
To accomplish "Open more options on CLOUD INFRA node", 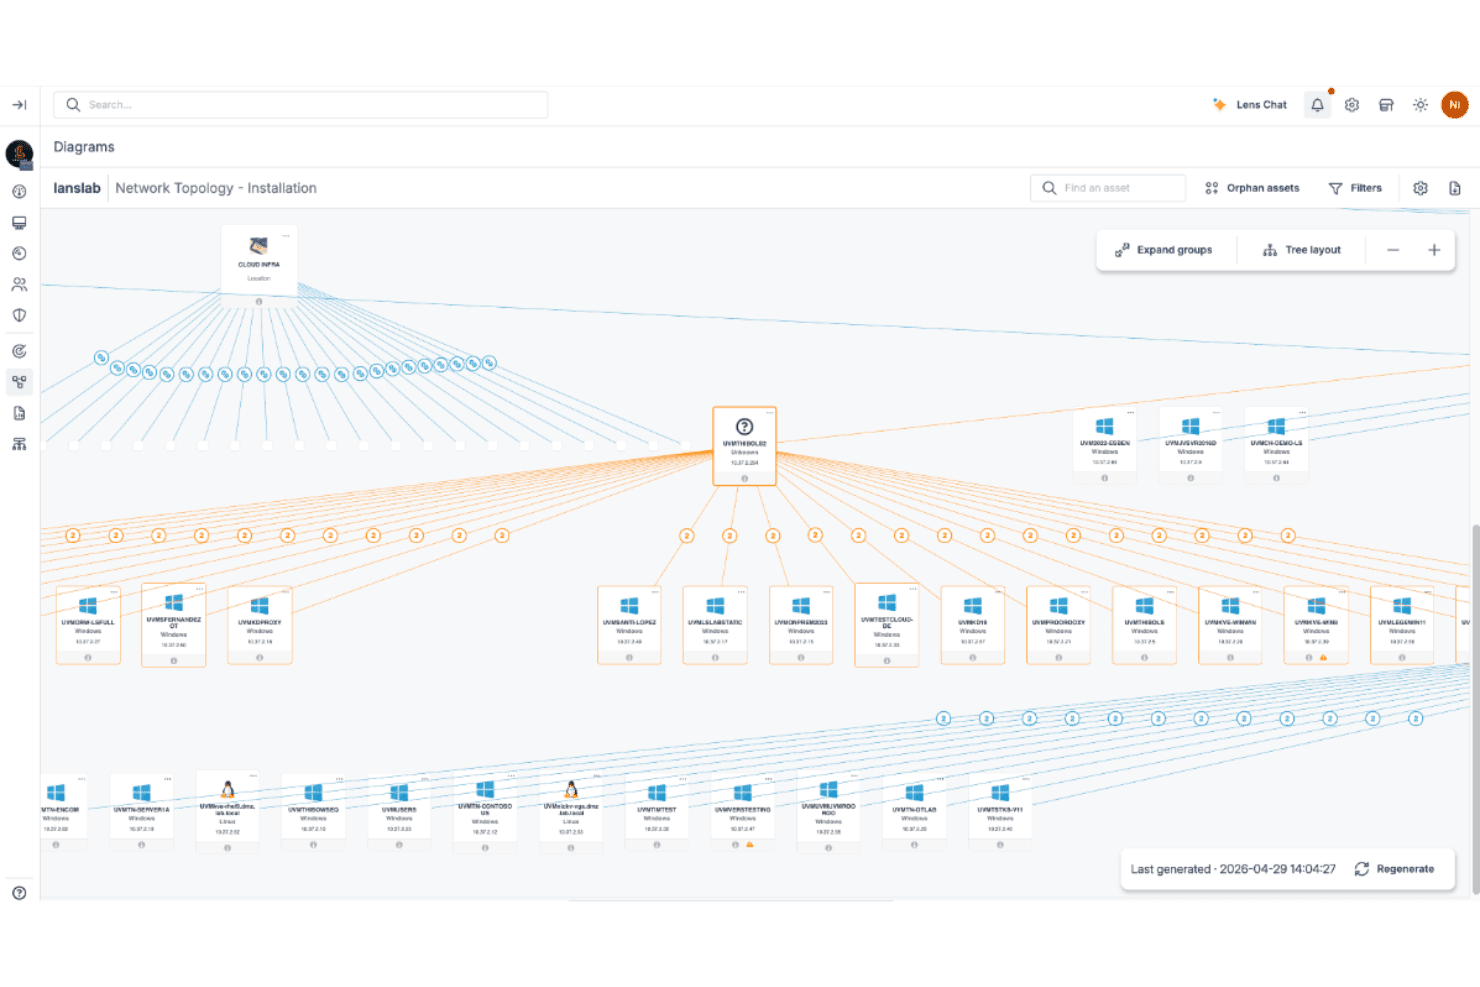I will 286,236.
